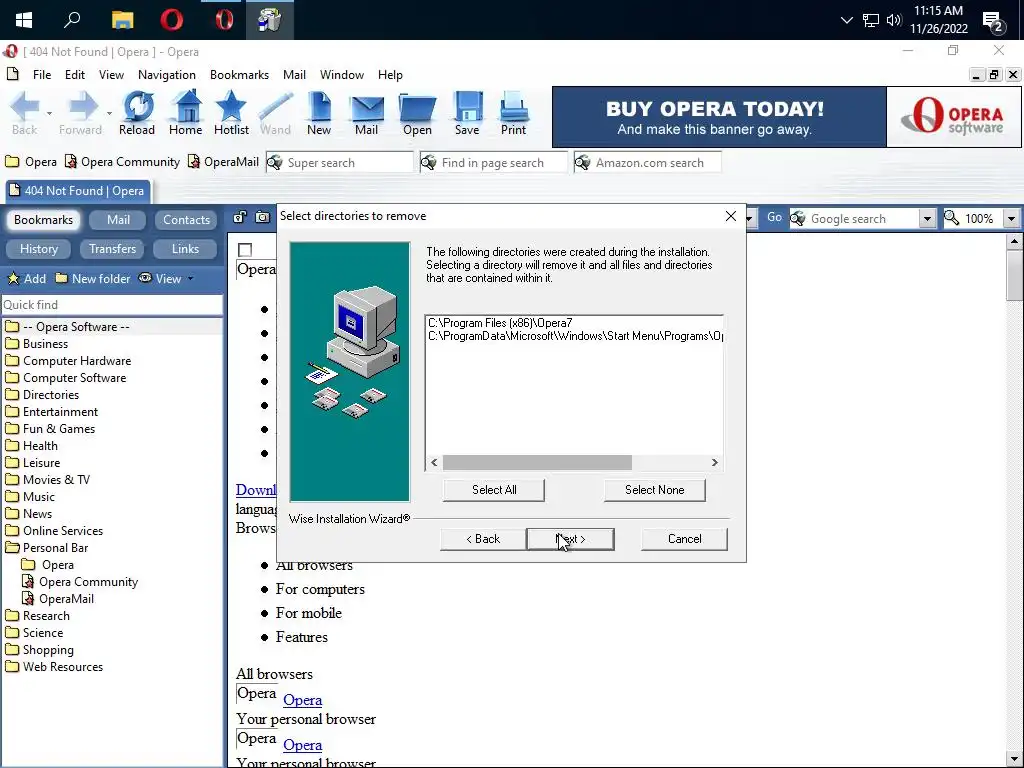Viewport: 1024px width, 768px height.
Task: Click the Windows Start button
Action: point(24,20)
